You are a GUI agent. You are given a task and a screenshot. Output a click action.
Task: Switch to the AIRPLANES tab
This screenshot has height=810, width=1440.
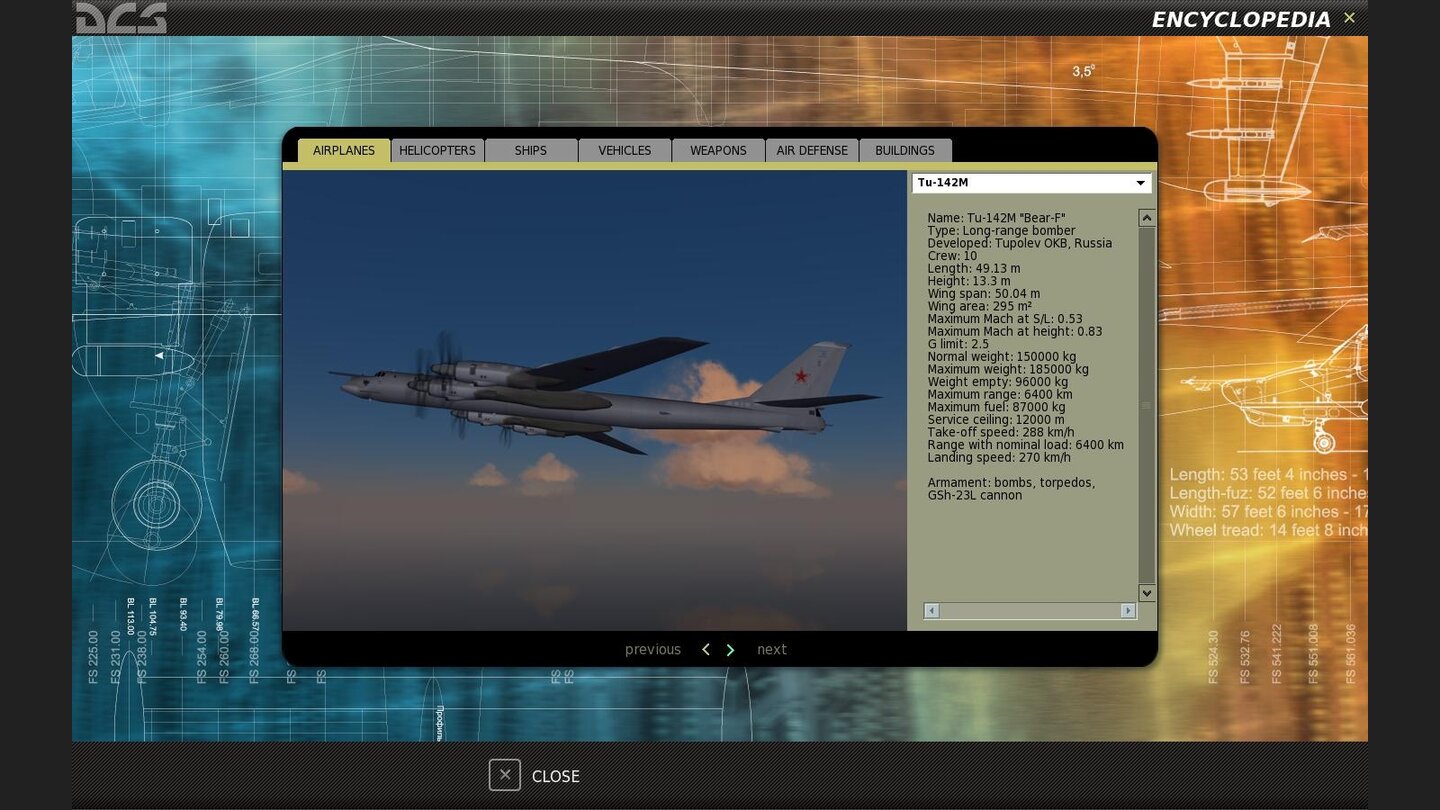pyautogui.click(x=344, y=151)
